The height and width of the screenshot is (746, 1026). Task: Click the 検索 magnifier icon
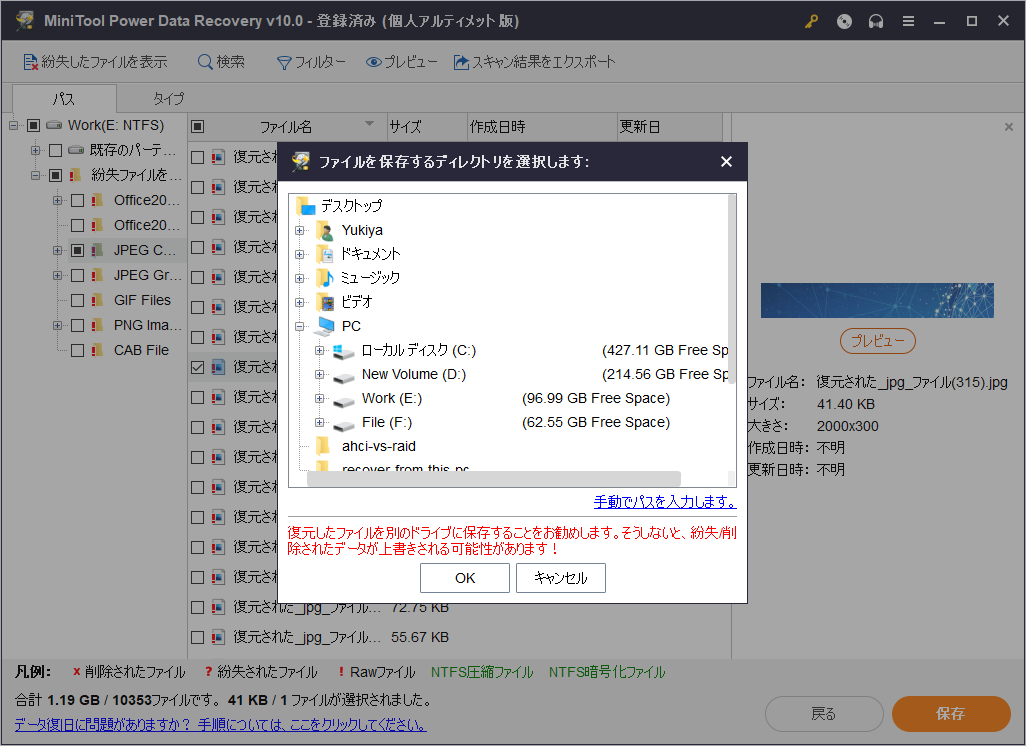click(x=205, y=62)
